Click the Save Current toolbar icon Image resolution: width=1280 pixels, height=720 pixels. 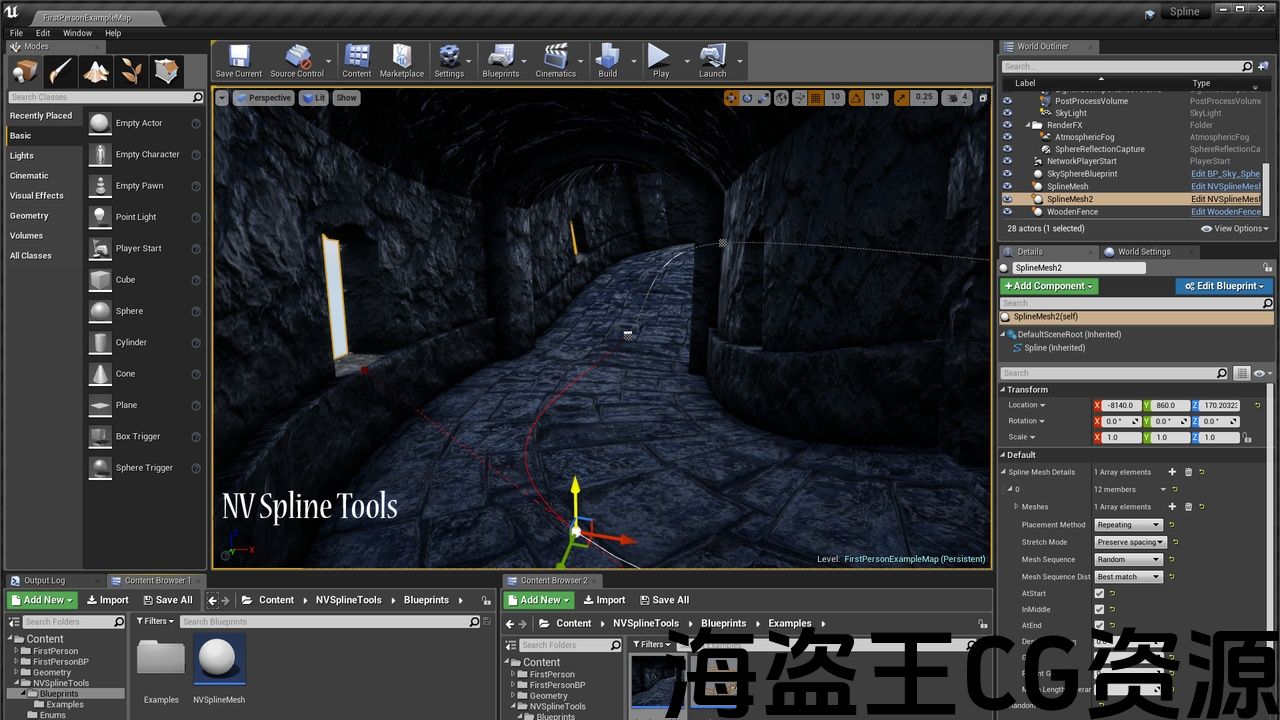[238, 59]
